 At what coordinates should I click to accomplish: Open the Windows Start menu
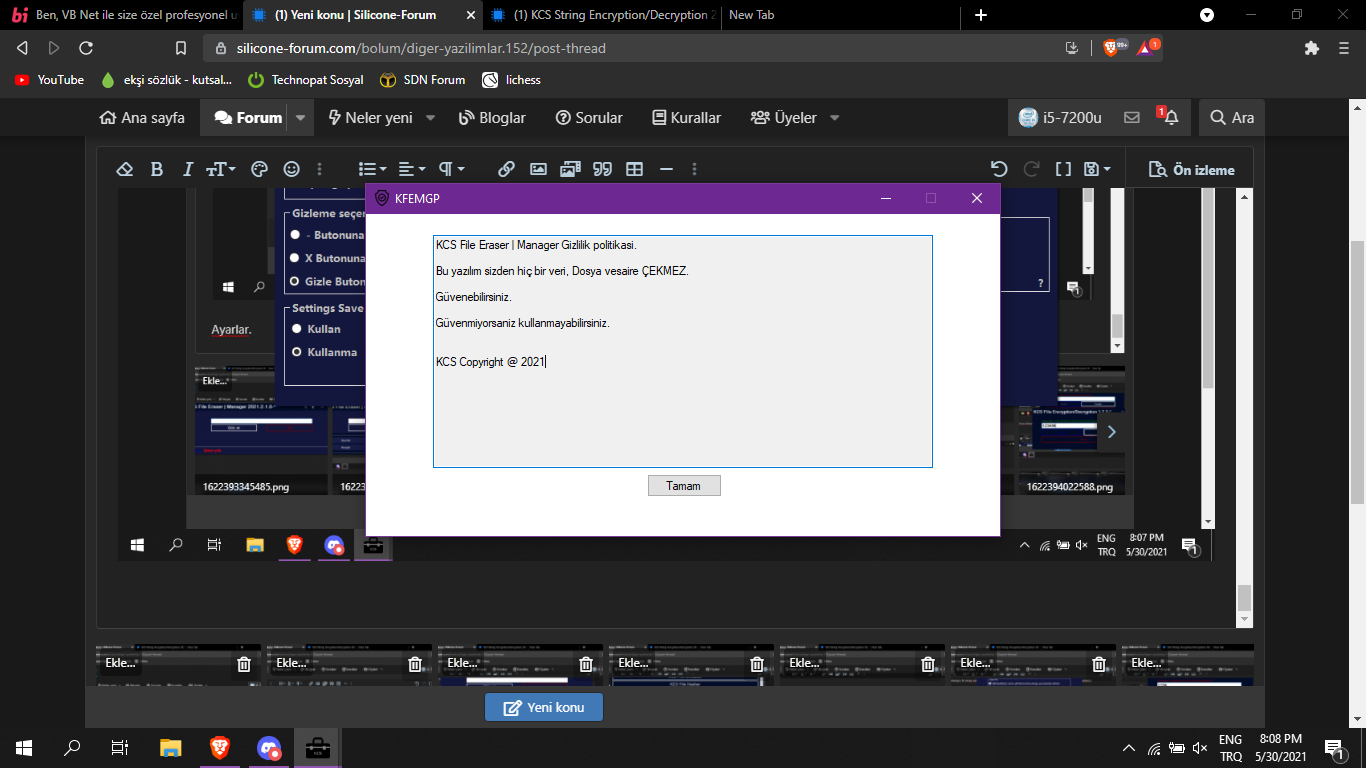[x=24, y=747]
